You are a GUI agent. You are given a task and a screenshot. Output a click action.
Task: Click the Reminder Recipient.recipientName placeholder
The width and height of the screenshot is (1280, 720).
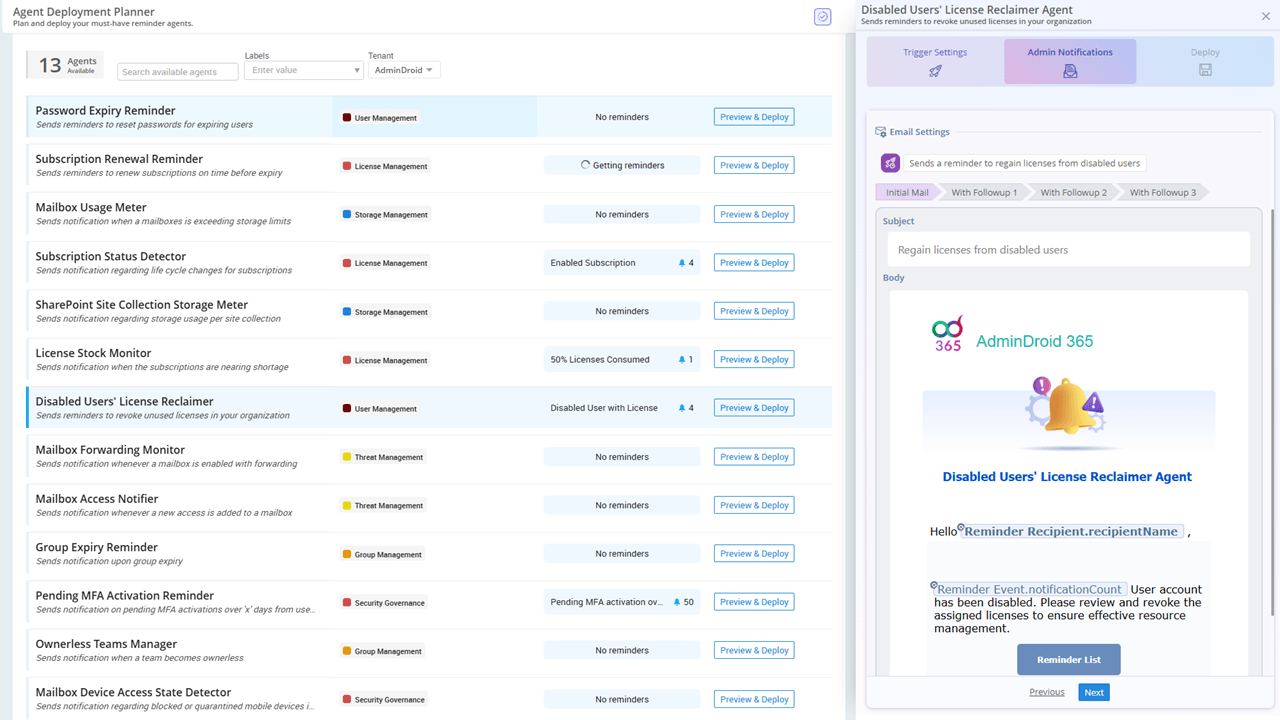pyautogui.click(x=1071, y=531)
